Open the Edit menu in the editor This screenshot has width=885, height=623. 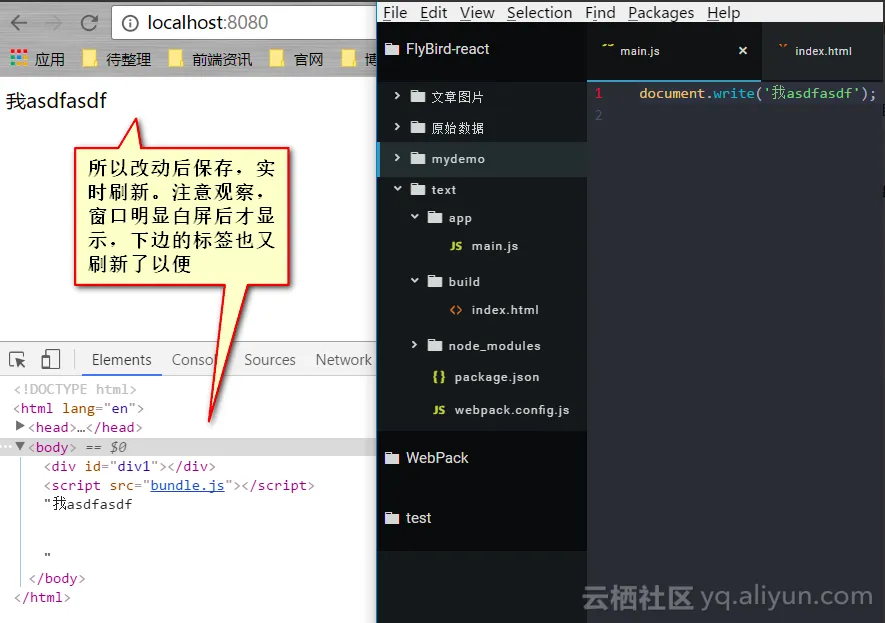click(x=433, y=12)
